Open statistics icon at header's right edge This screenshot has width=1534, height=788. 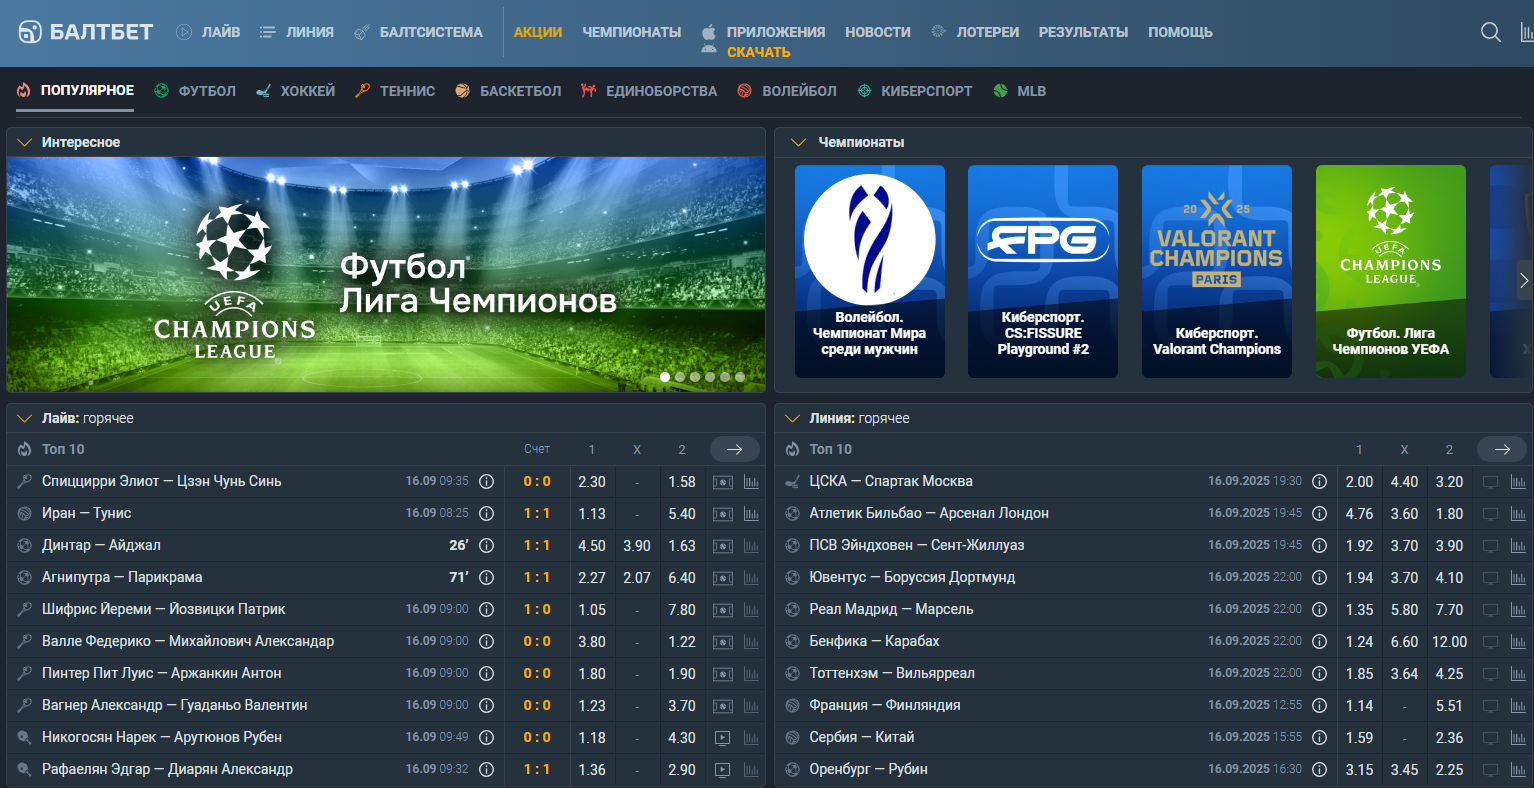click(x=1526, y=32)
